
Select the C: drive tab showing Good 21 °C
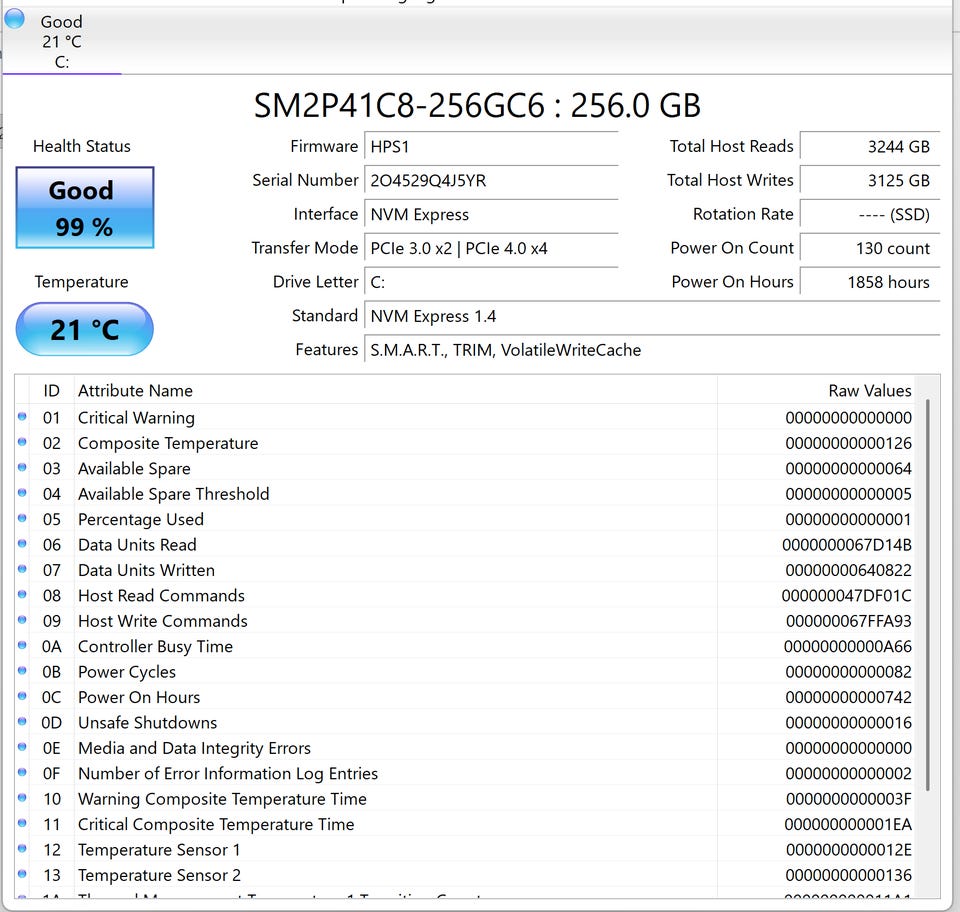[61, 40]
